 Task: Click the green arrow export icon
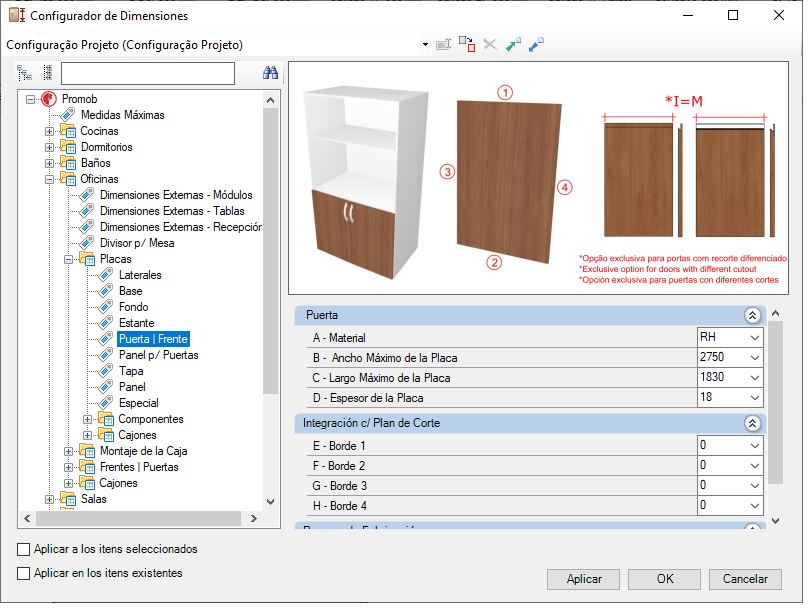pos(513,45)
